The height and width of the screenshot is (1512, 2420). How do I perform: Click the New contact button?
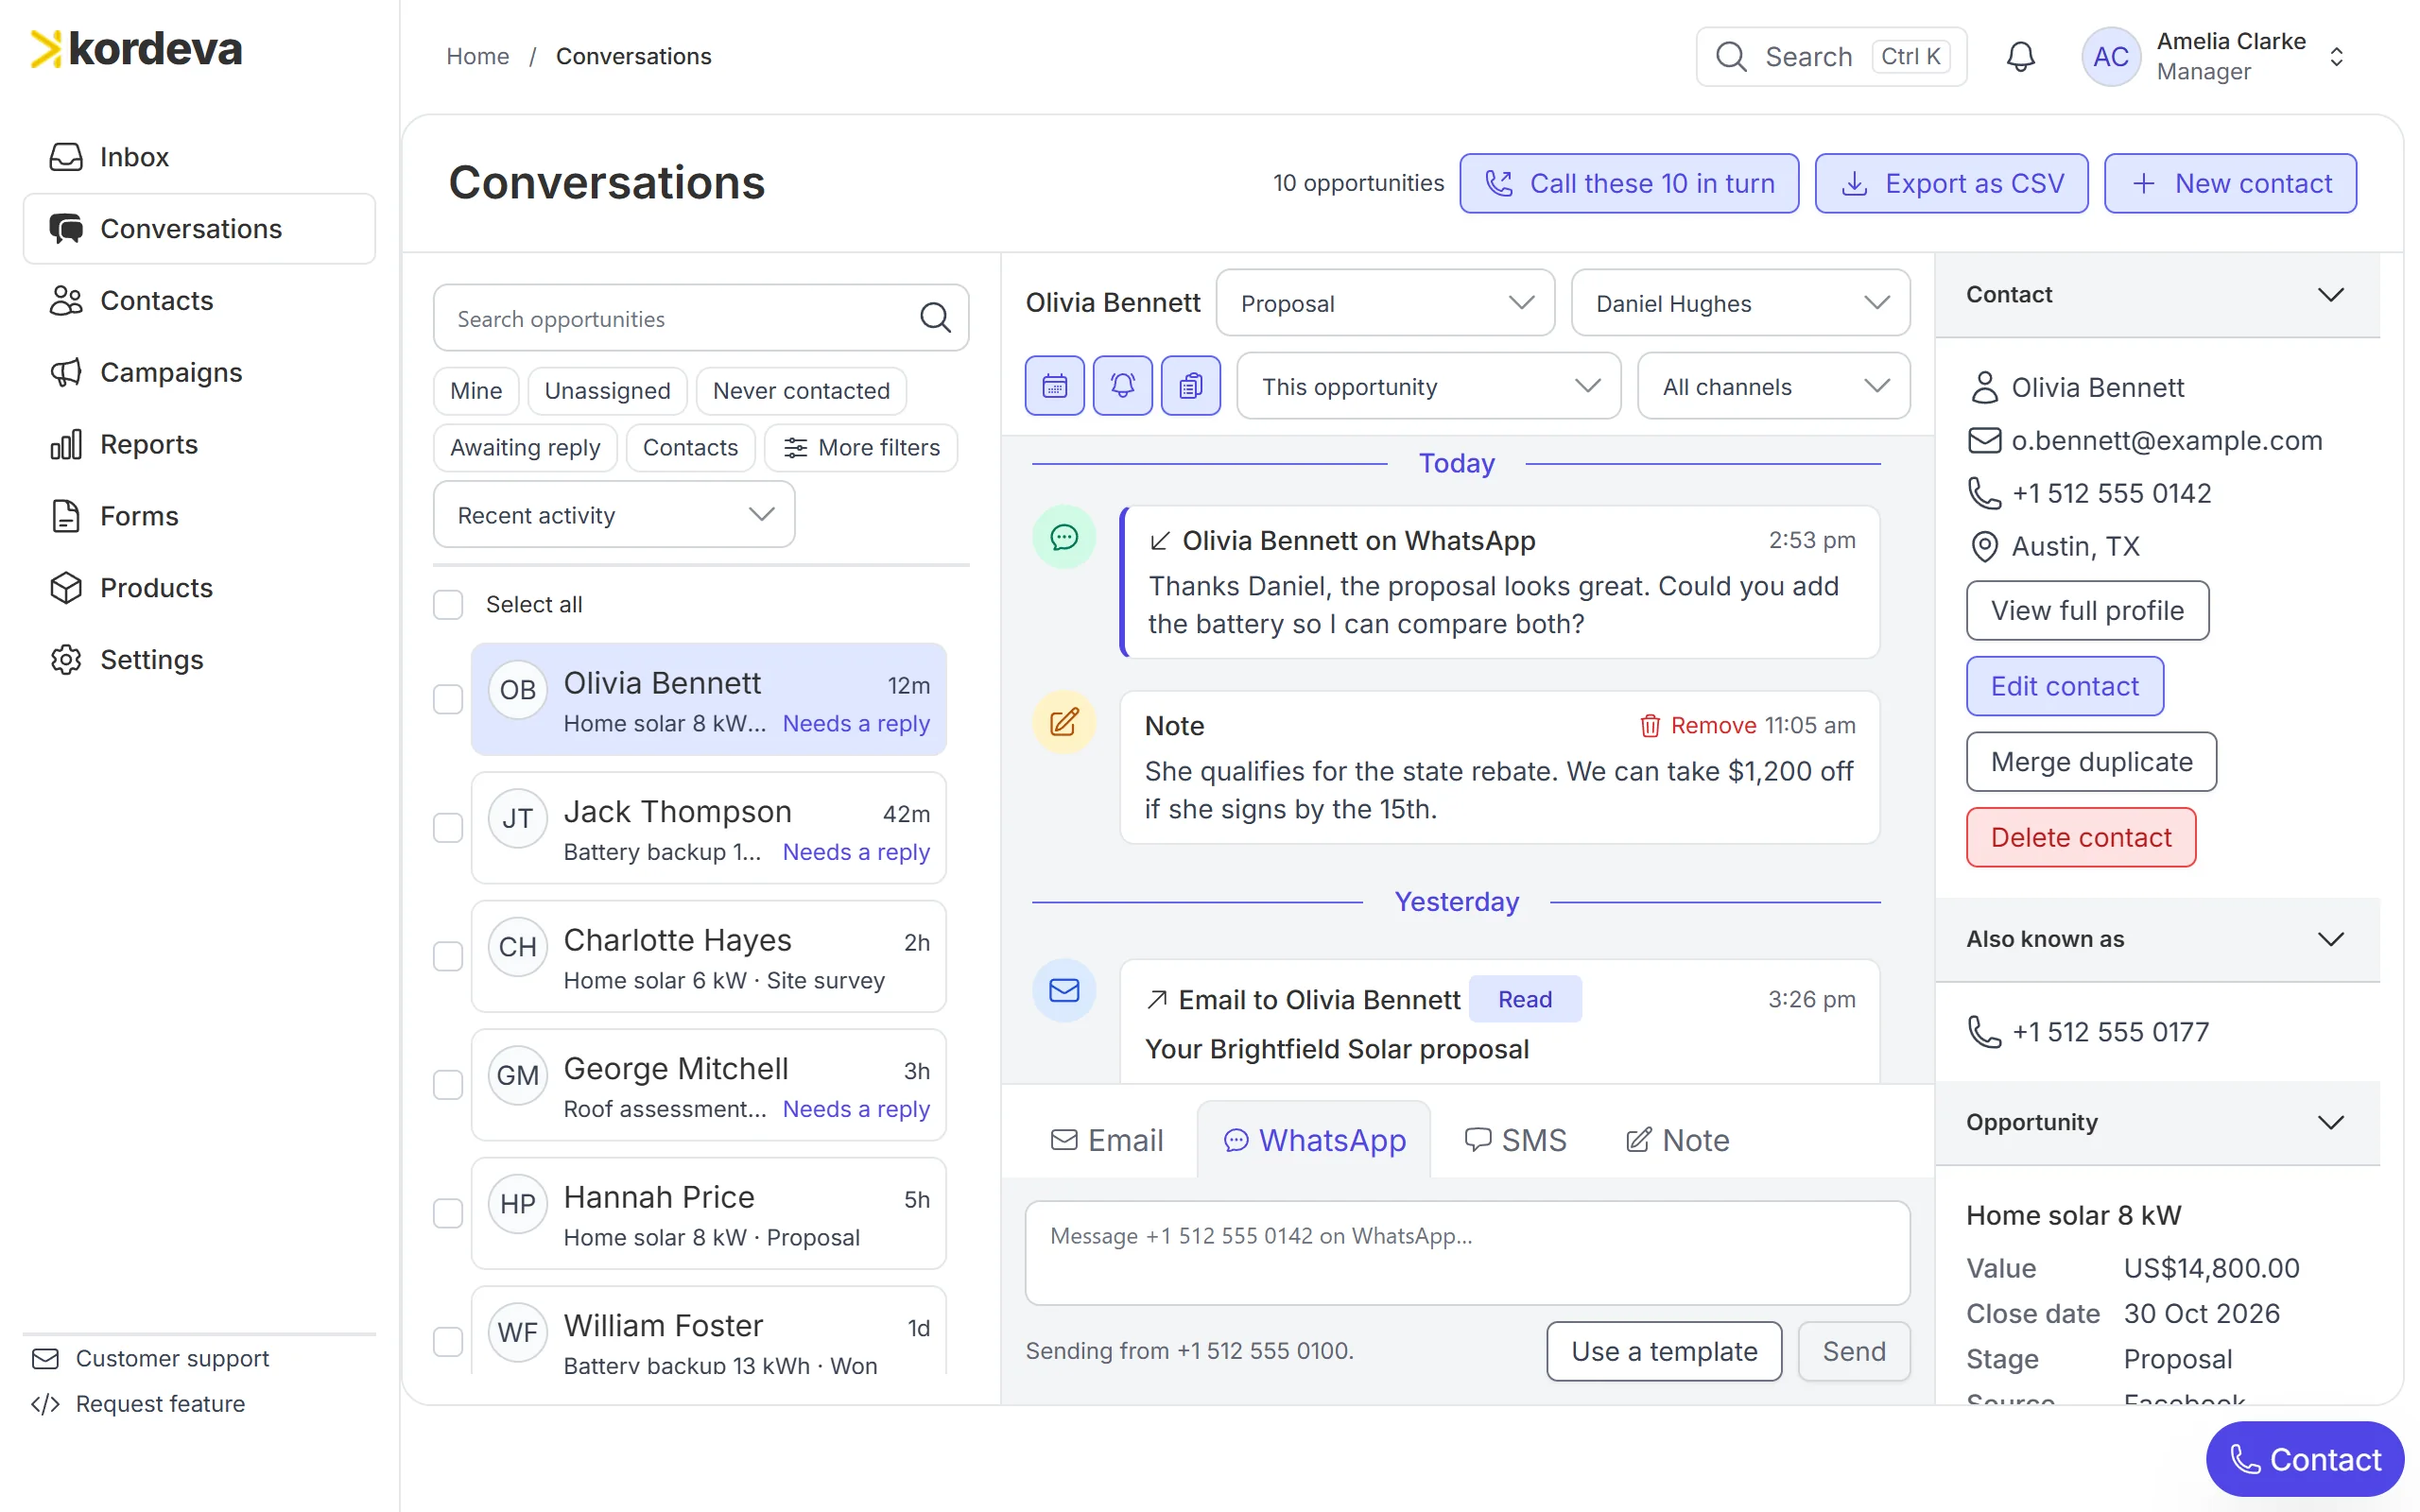click(x=2230, y=183)
